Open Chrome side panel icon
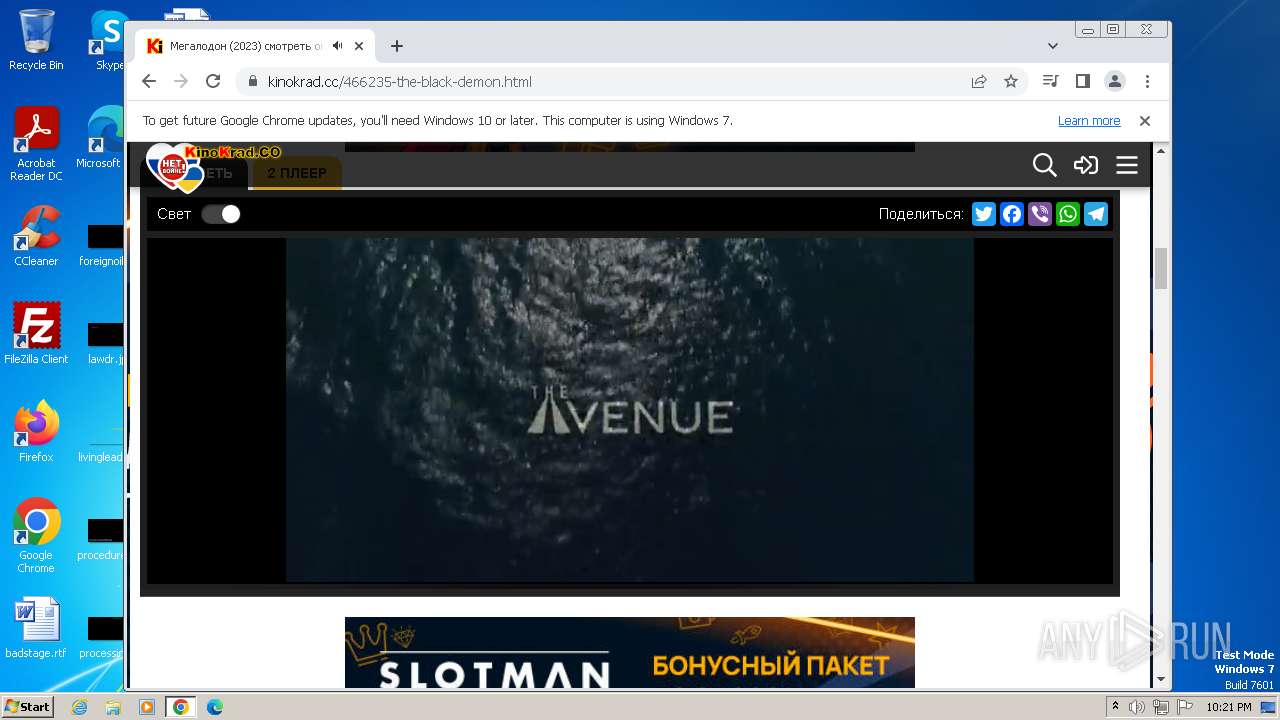 click(x=1082, y=81)
